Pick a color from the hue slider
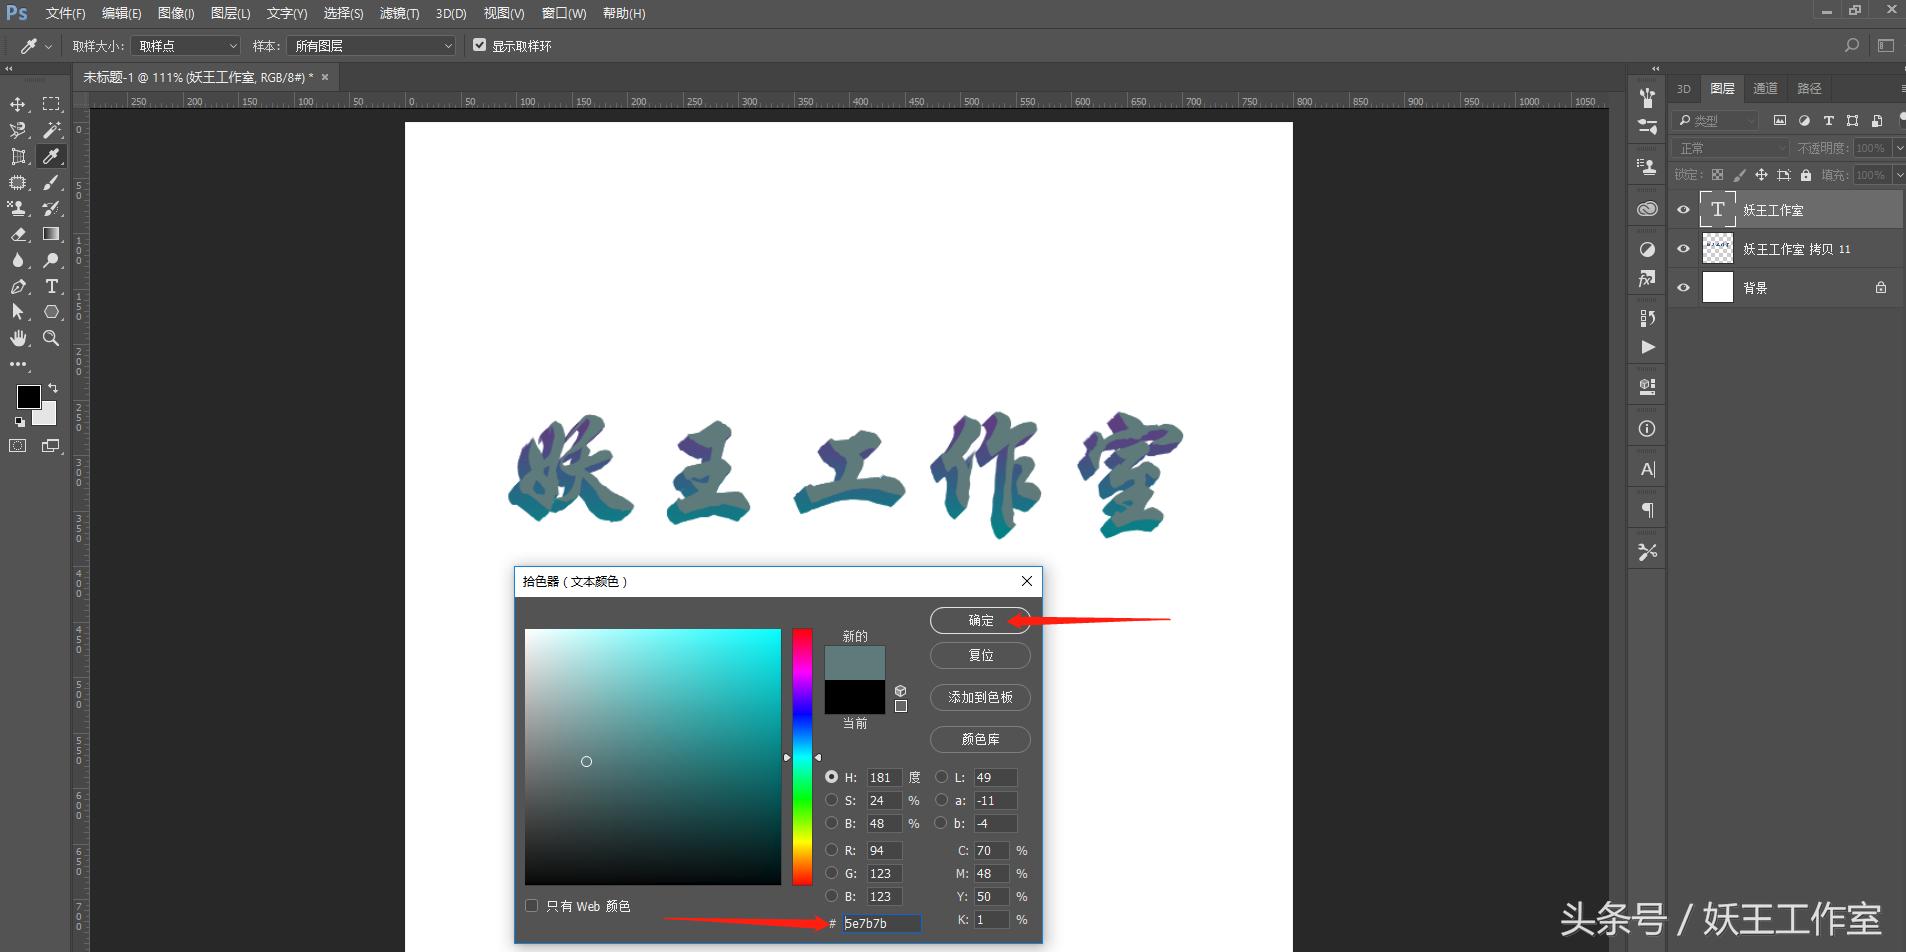This screenshot has width=1906, height=952. click(799, 757)
